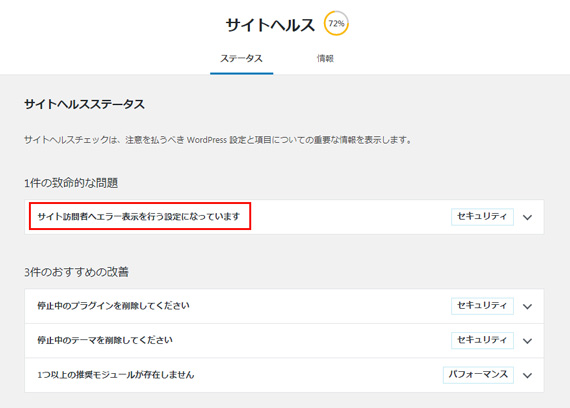Click the サイトヘルスステータス heading
Image resolution: width=570 pixels, height=408 pixels.
[84, 104]
